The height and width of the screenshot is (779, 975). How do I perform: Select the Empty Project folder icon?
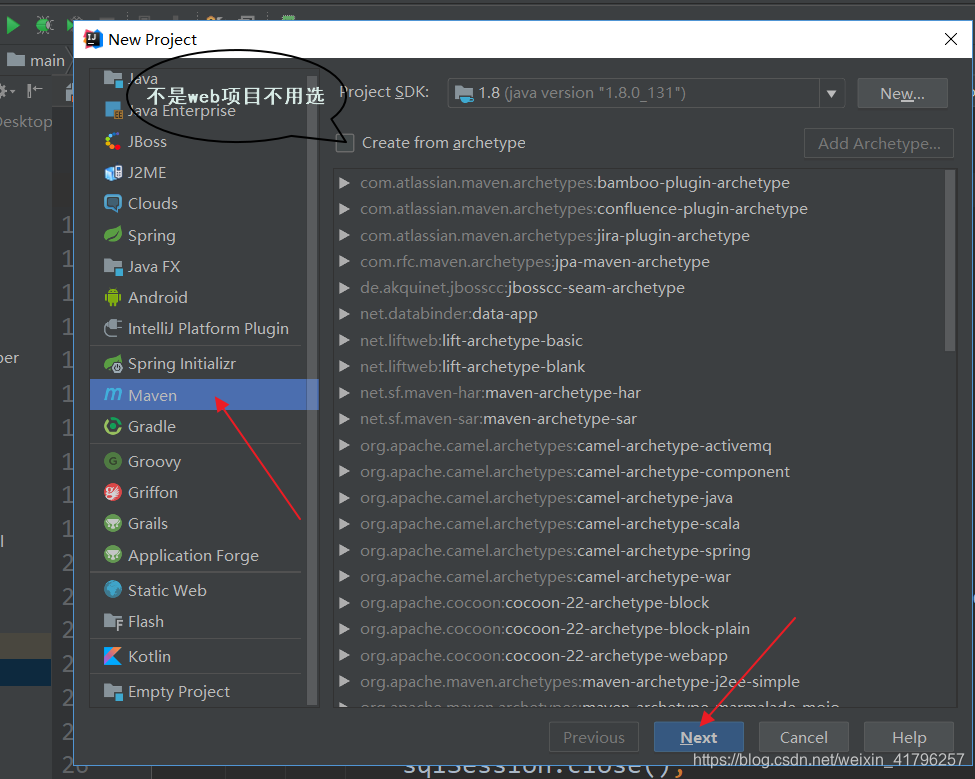pyautogui.click(x=113, y=691)
